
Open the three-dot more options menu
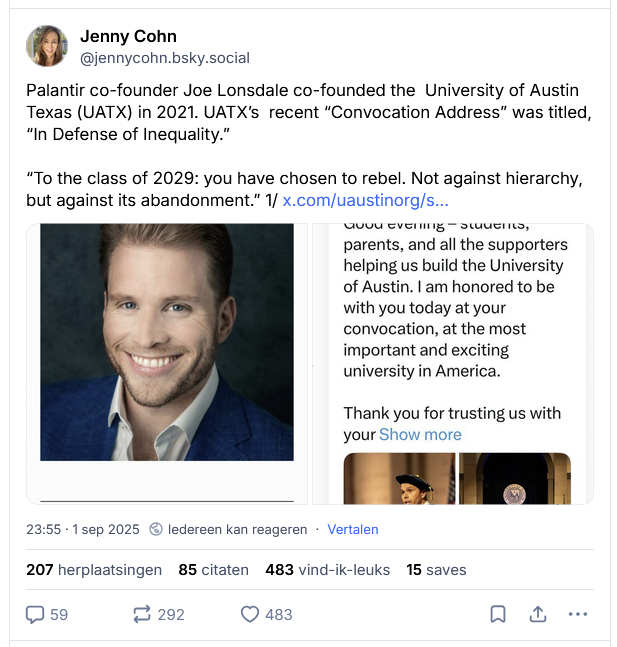pyautogui.click(x=578, y=614)
